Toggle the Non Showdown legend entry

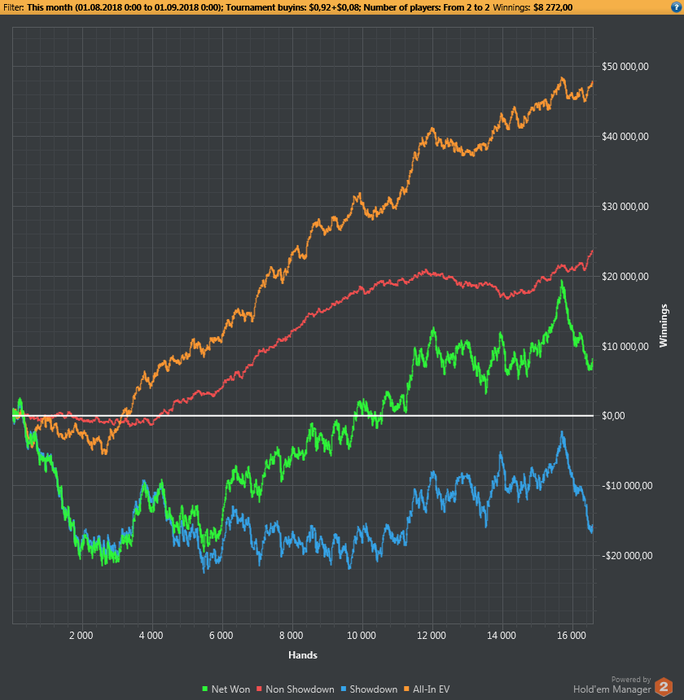click(295, 689)
